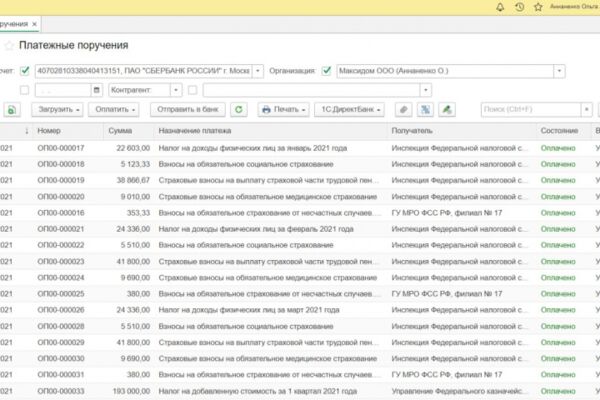Click the amount 5 123,33
The width and height of the screenshot is (600, 400).
[135, 164]
